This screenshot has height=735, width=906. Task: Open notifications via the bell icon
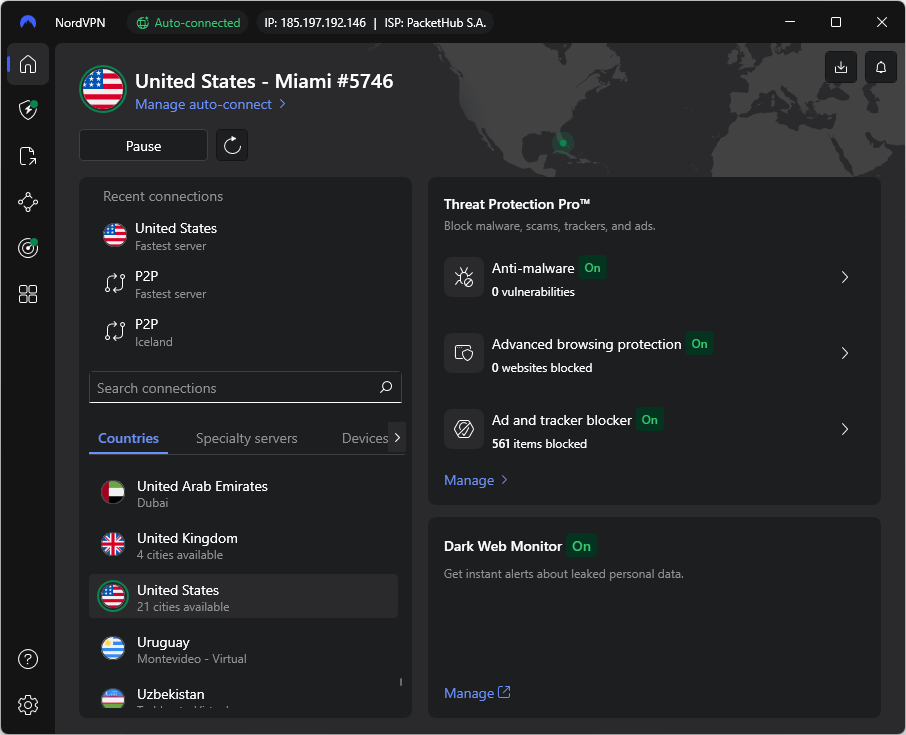coord(880,67)
